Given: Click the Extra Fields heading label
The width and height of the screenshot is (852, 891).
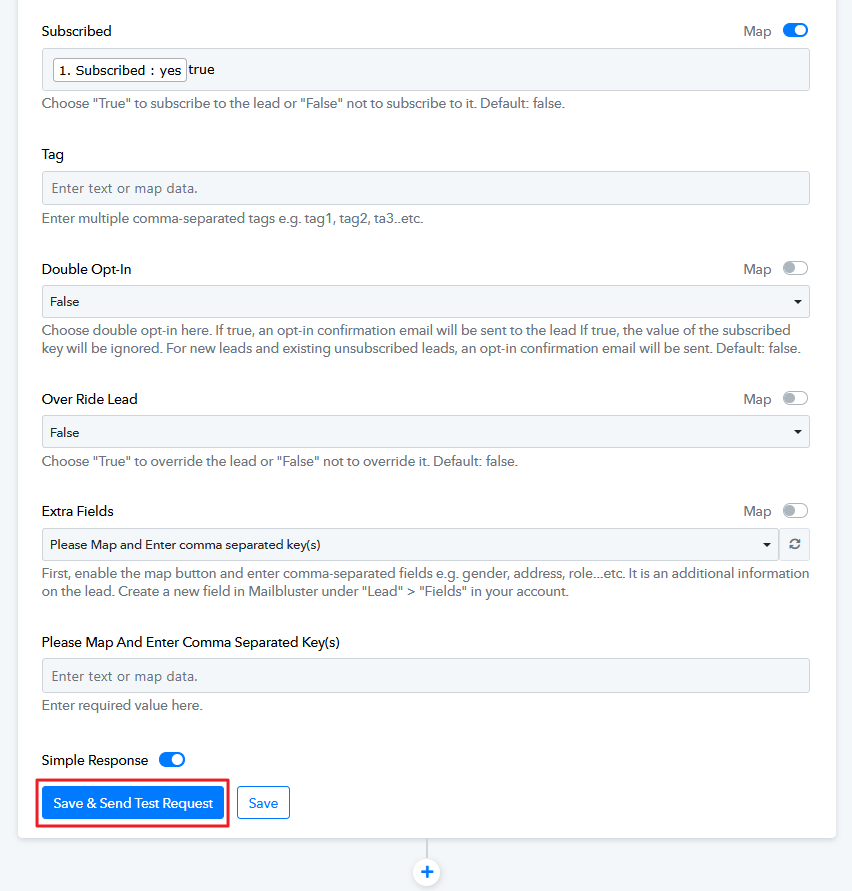Looking at the screenshot, I should click(x=78, y=511).
